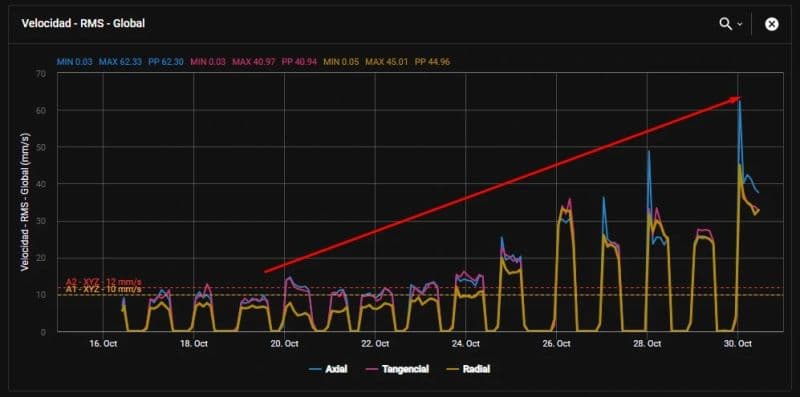Click the A1 - XYZ - 10 mm/s alarm label
The height and width of the screenshot is (397, 800).
click(x=104, y=289)
